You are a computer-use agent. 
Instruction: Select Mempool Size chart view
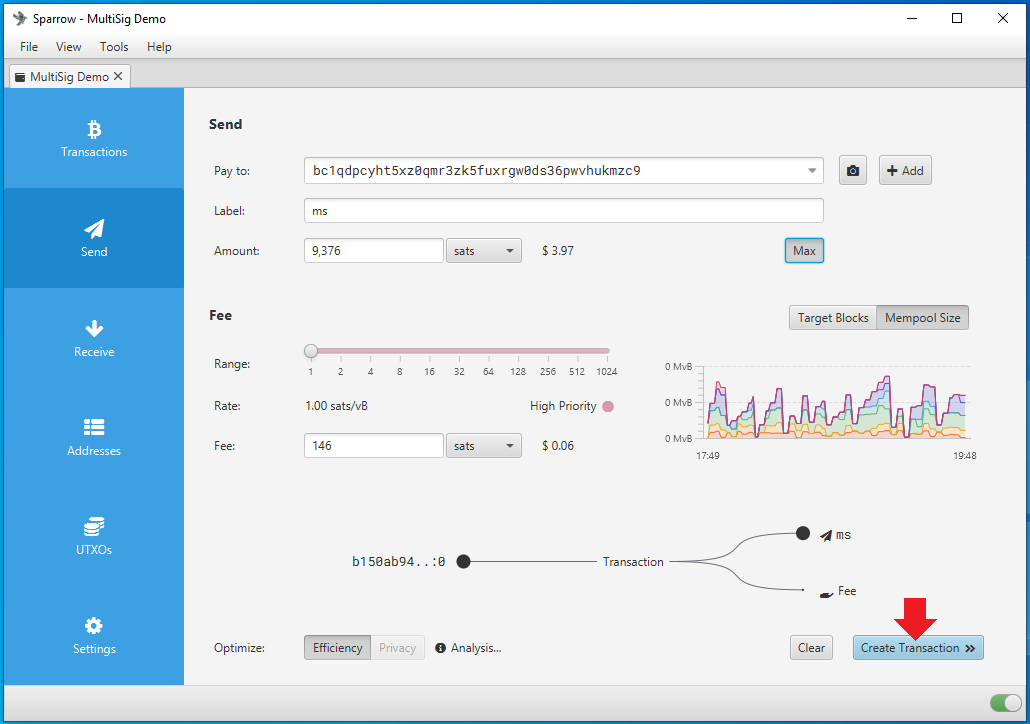click(922, 318)
